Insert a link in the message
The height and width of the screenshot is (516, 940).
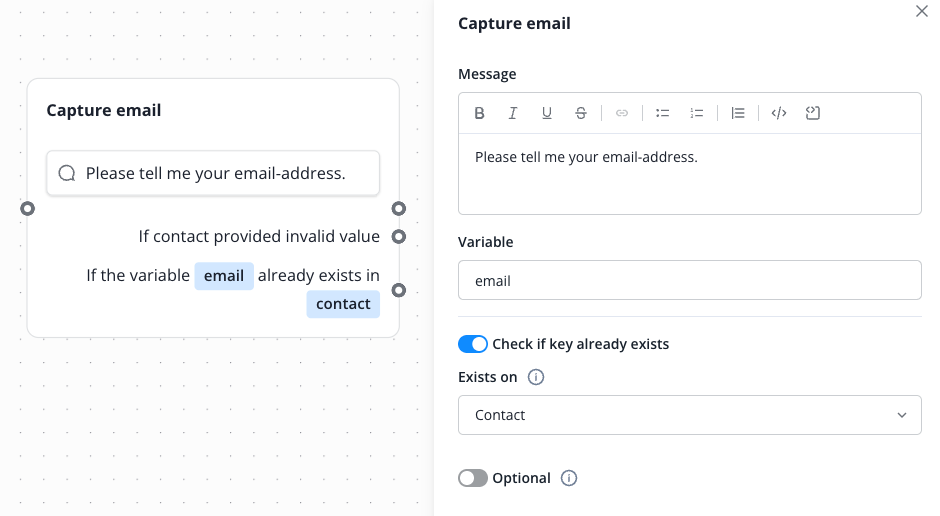[x=622, y=113]
